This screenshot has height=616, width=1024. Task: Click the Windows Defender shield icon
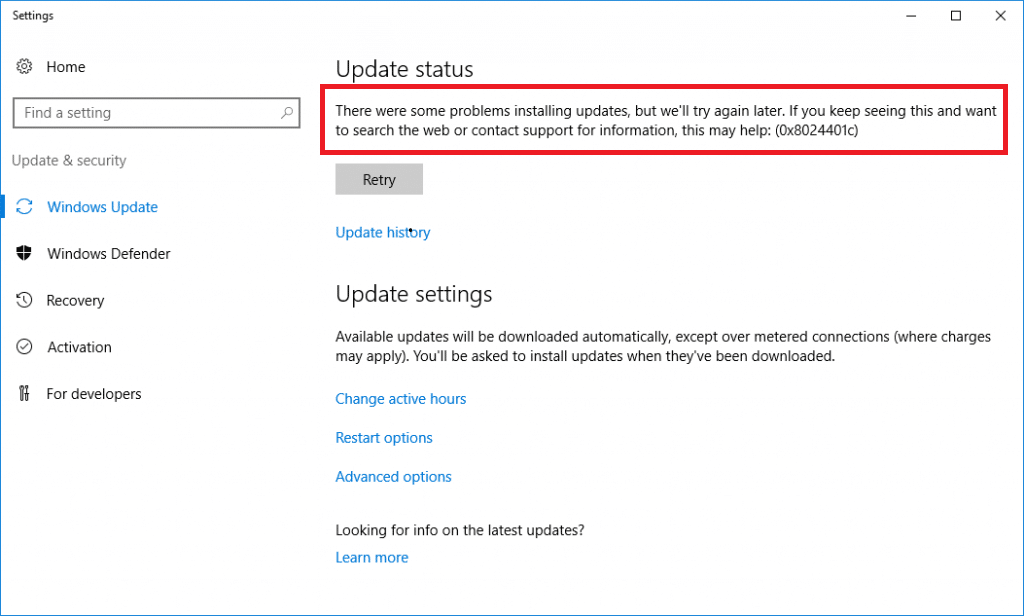(24, 253)
